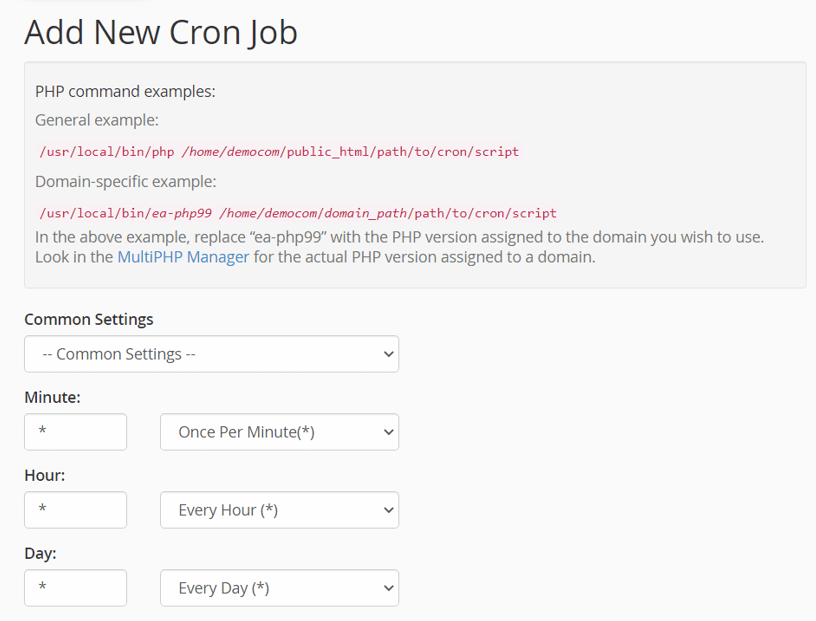Click the chevron on the Common Settings selector
The image size is (816, 621).
click(x=387, y=354)
